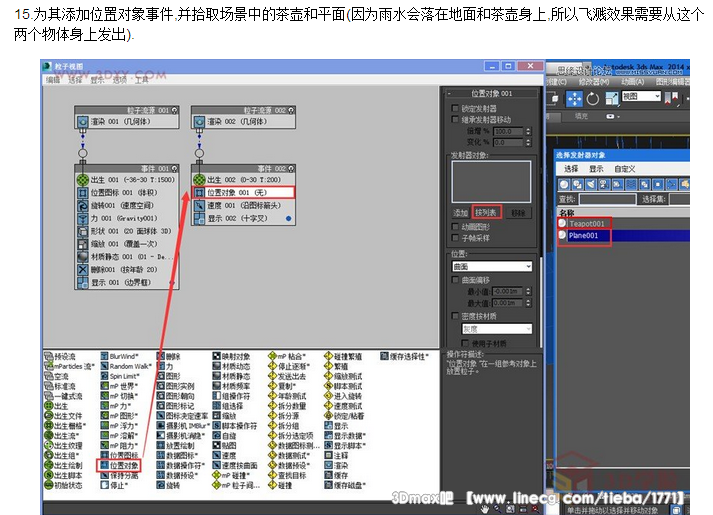The width and height of the screenshot is (713, 515).
Task: Open 选择 menu in particle view
Action: point(75,80)
